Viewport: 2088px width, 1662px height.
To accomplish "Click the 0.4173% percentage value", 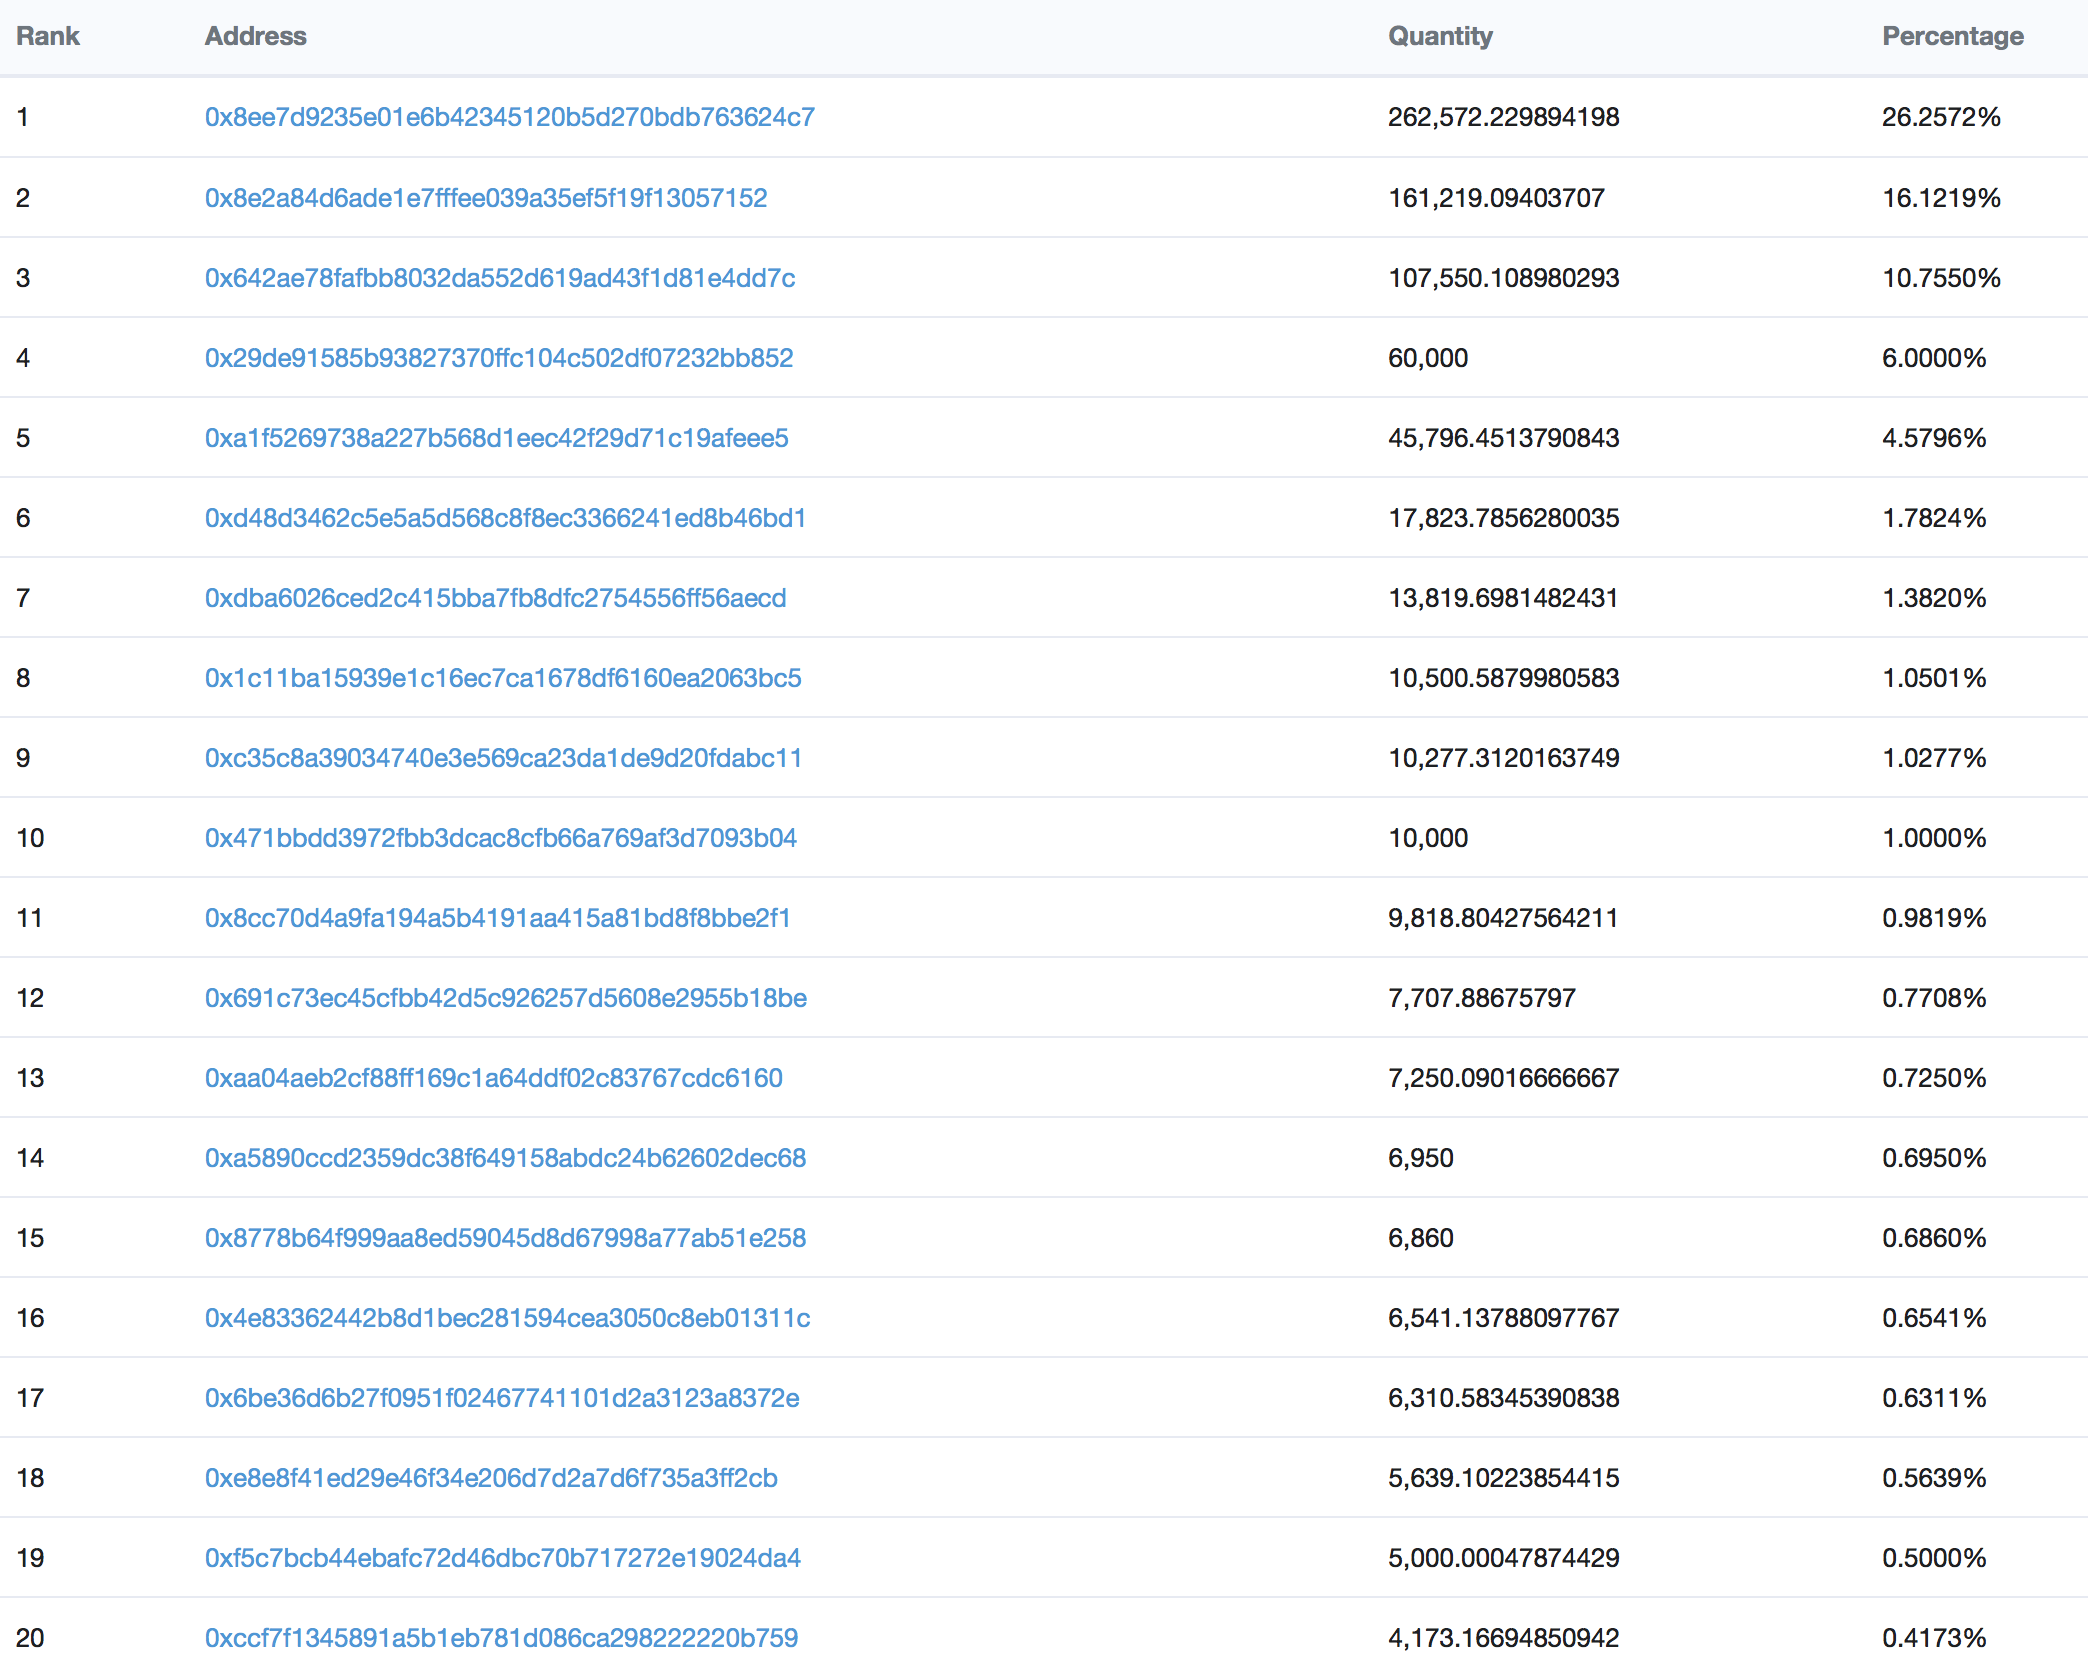I will (1934, 1638).
